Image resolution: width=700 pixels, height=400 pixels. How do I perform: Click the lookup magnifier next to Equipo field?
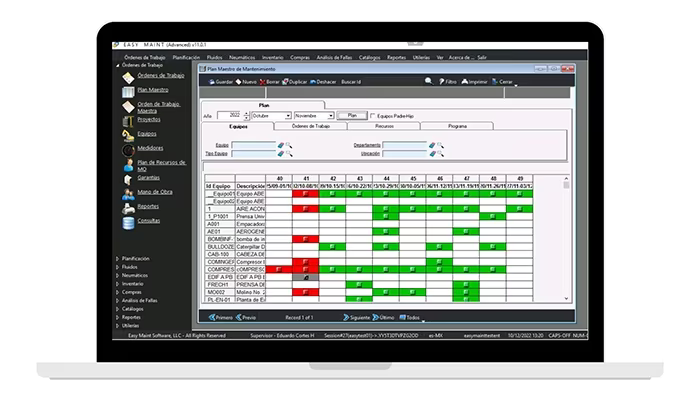pyautogui.click(x=288, y=145)
